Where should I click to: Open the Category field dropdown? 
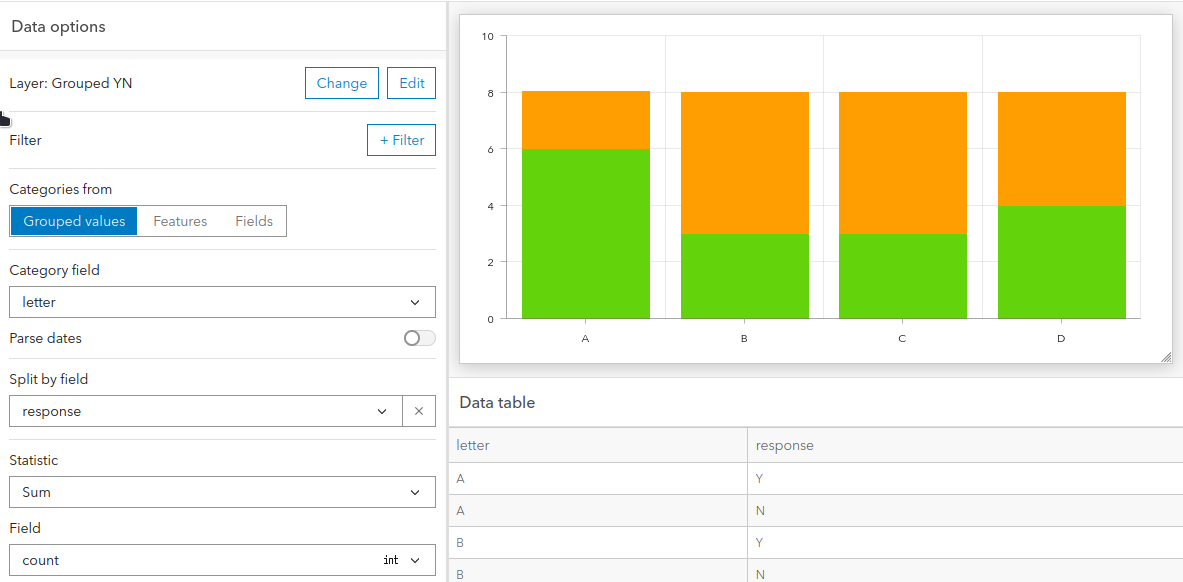(222, 302)
